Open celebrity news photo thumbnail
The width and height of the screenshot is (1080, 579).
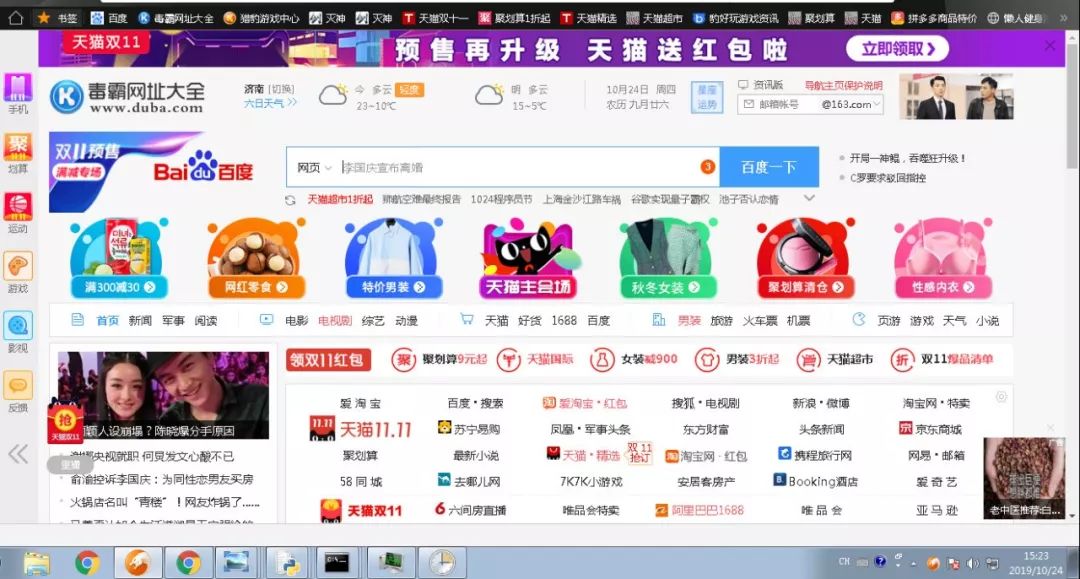163,395
